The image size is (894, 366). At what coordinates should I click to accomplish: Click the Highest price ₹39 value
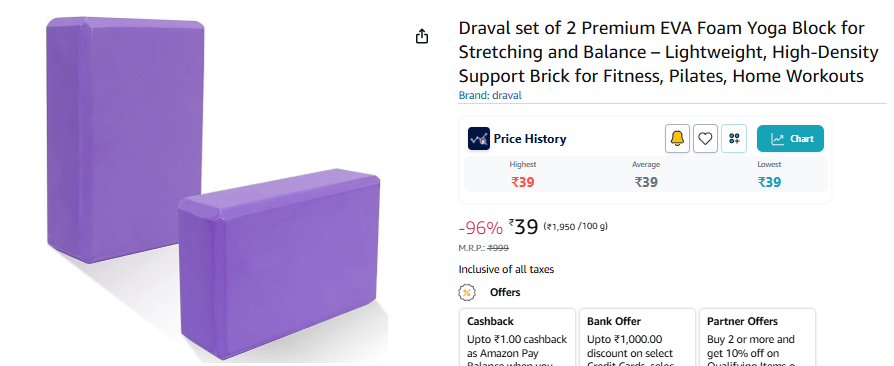(523, 182)
